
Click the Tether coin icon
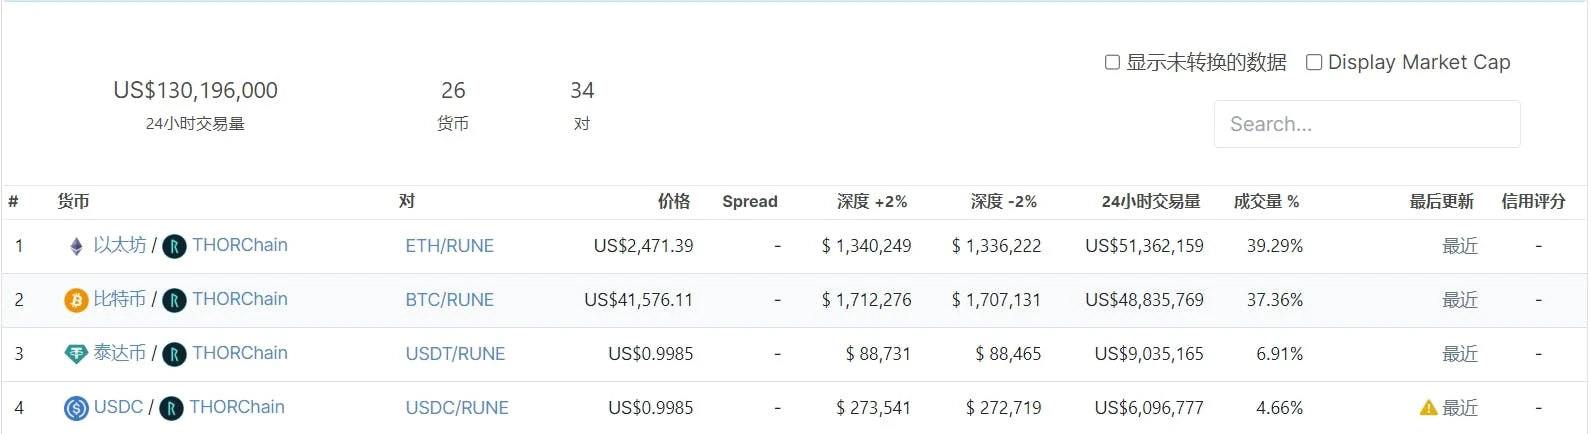(76, 354)
